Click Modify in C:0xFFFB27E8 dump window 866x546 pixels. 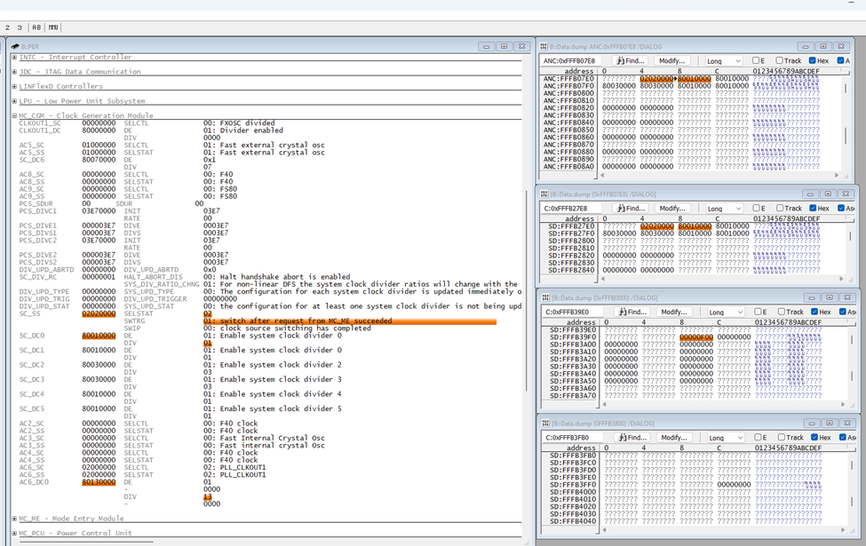pos(673,208)
